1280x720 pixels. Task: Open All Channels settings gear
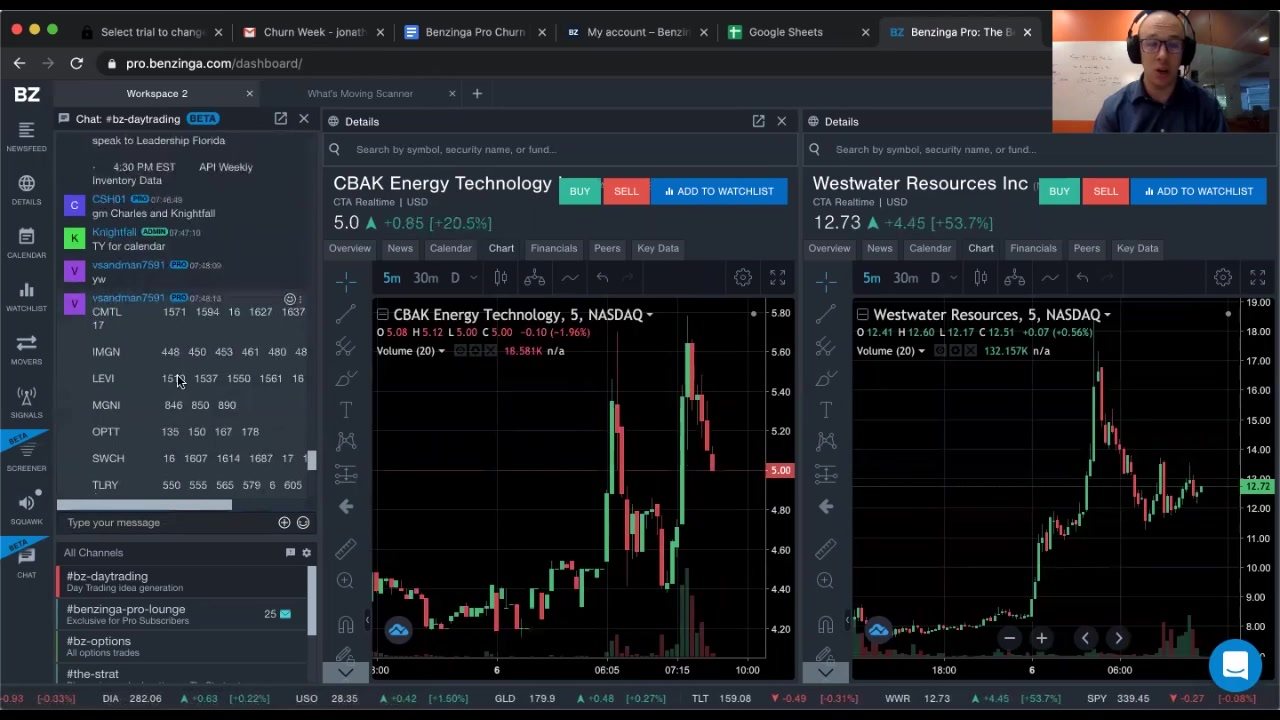coord(306,552)
